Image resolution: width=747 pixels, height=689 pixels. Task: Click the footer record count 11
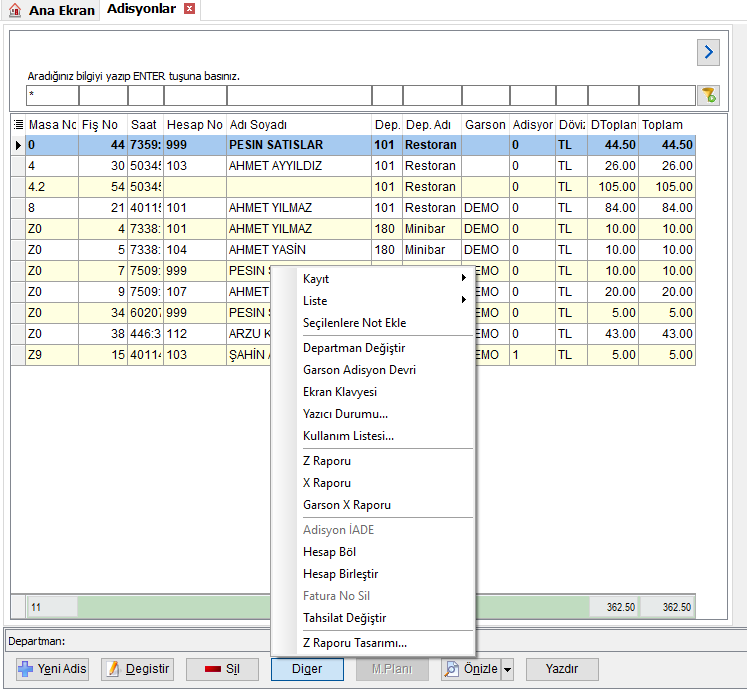click(x=52, y=607)
